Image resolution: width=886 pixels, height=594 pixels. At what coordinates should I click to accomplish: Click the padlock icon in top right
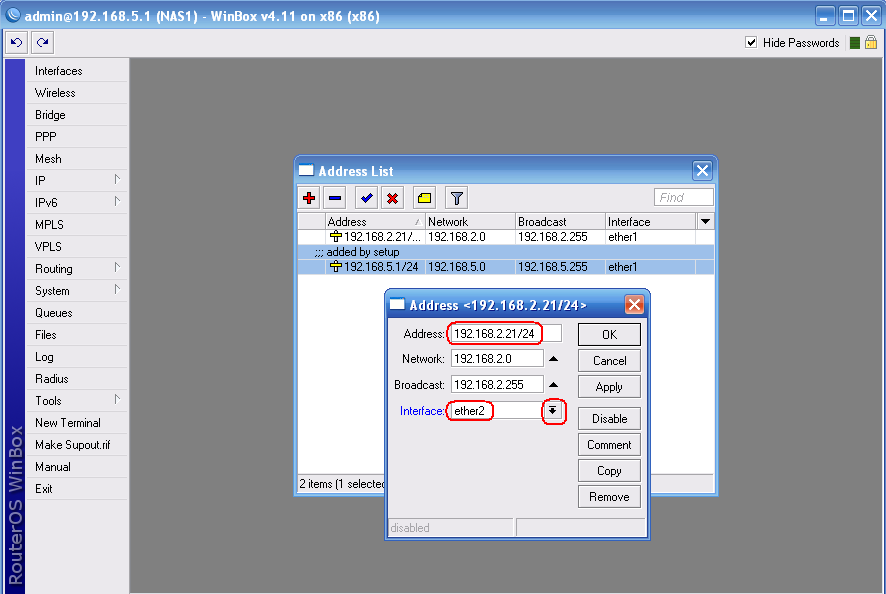click(x=871, y=42)
